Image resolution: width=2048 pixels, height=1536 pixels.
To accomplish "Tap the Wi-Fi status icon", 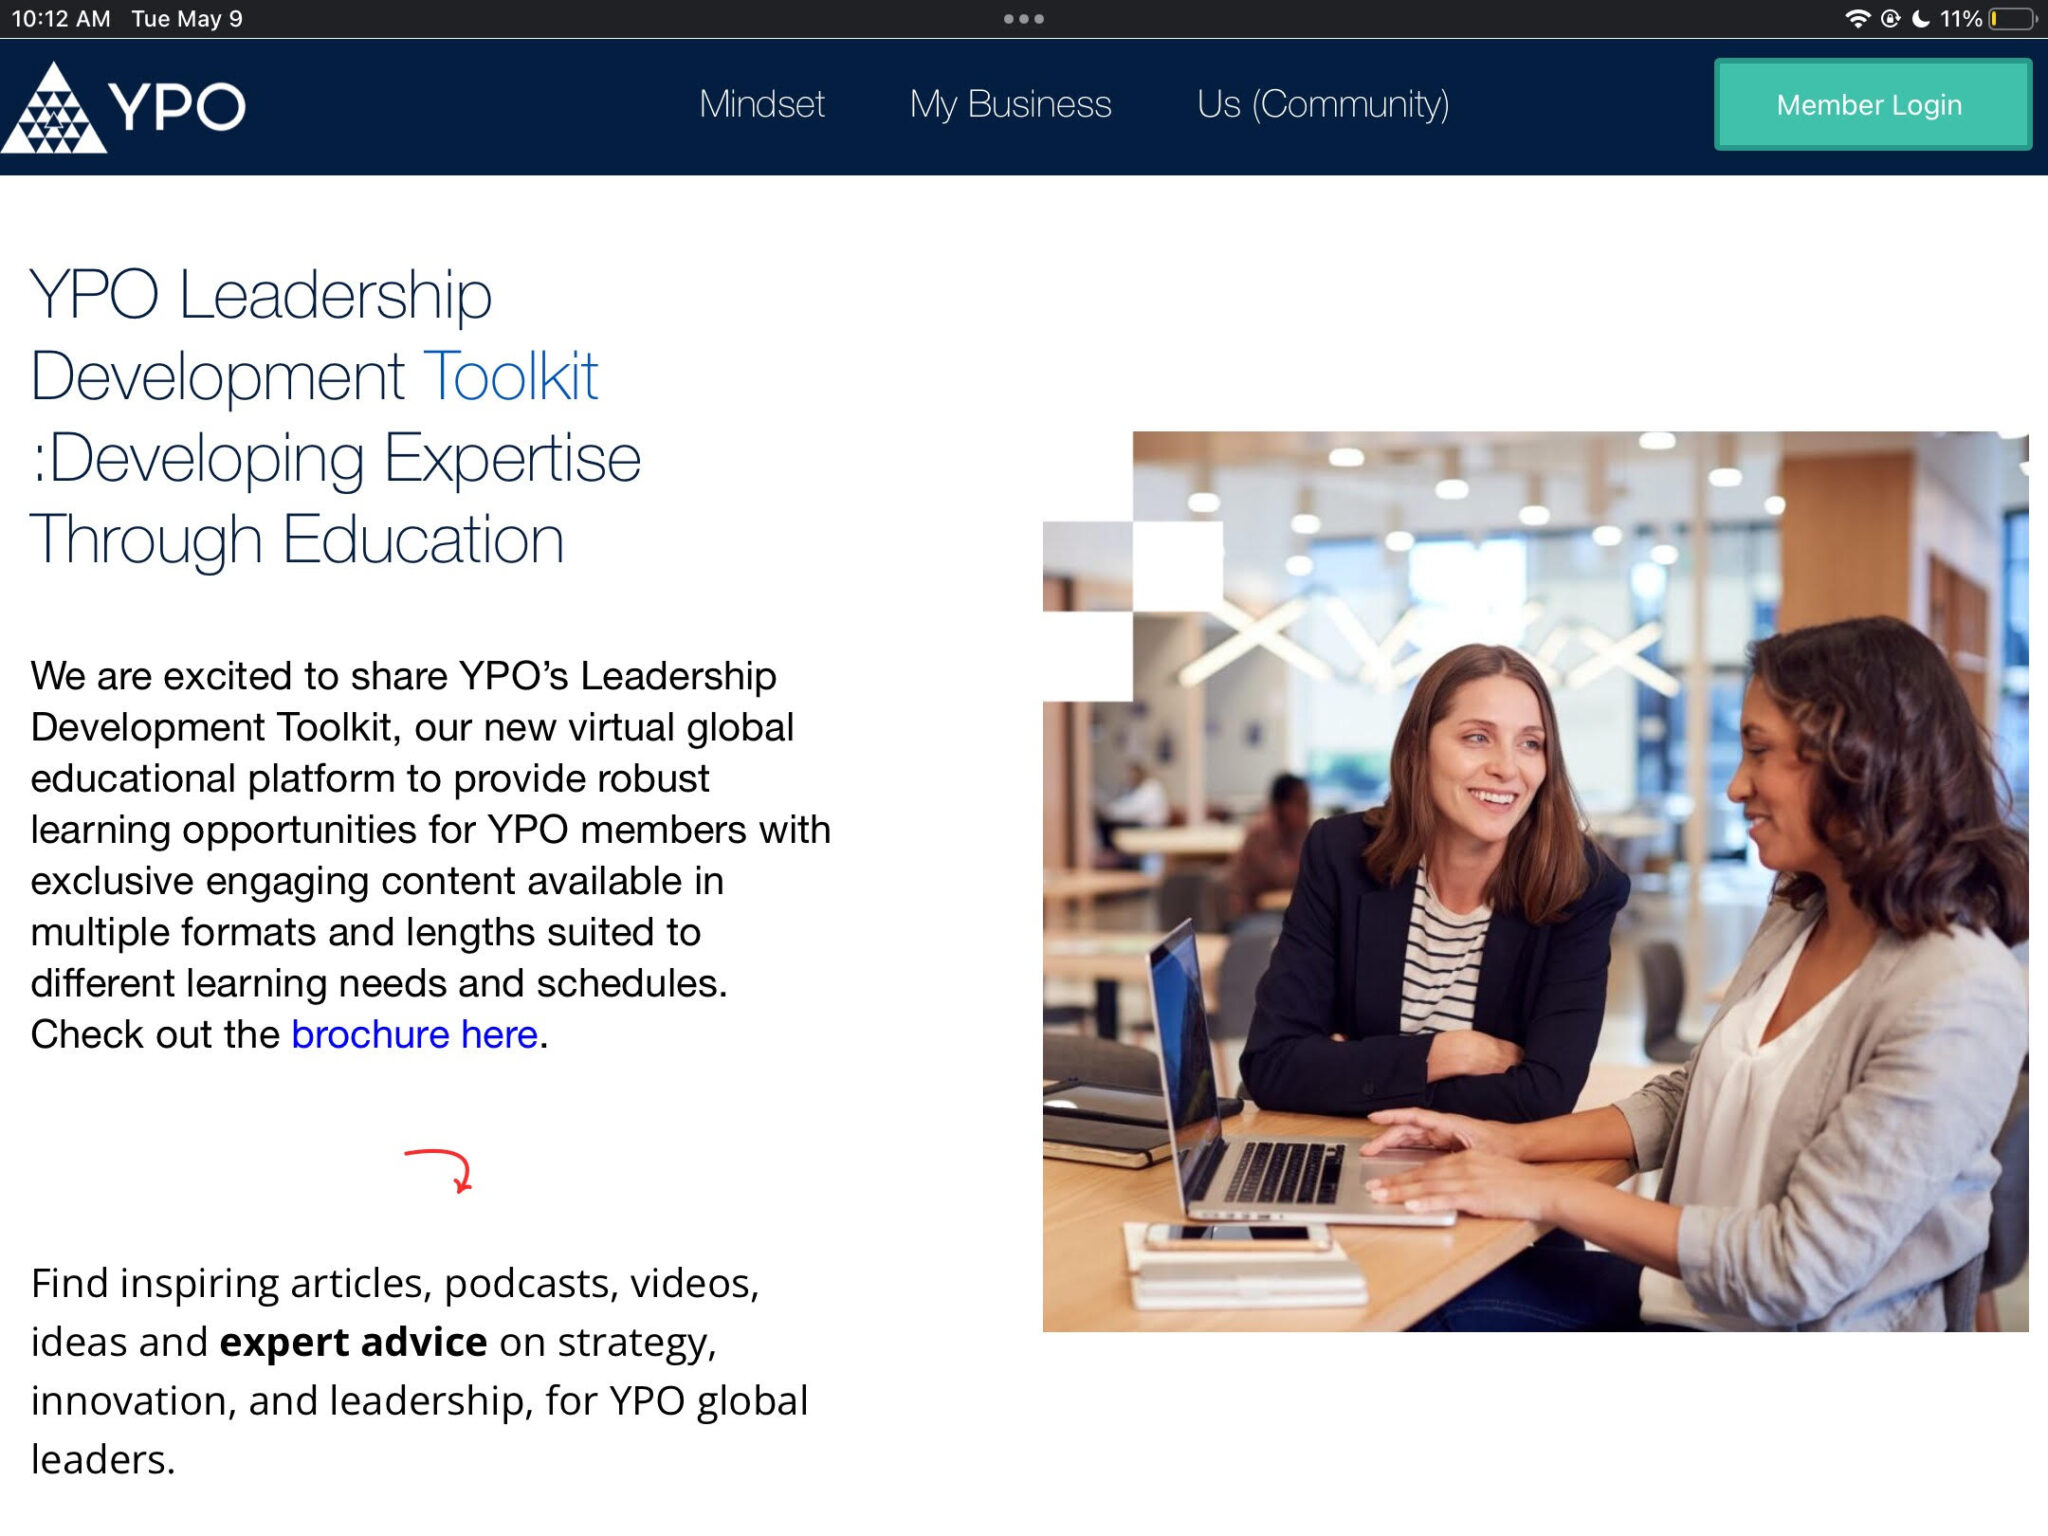I will point(1857,19).
